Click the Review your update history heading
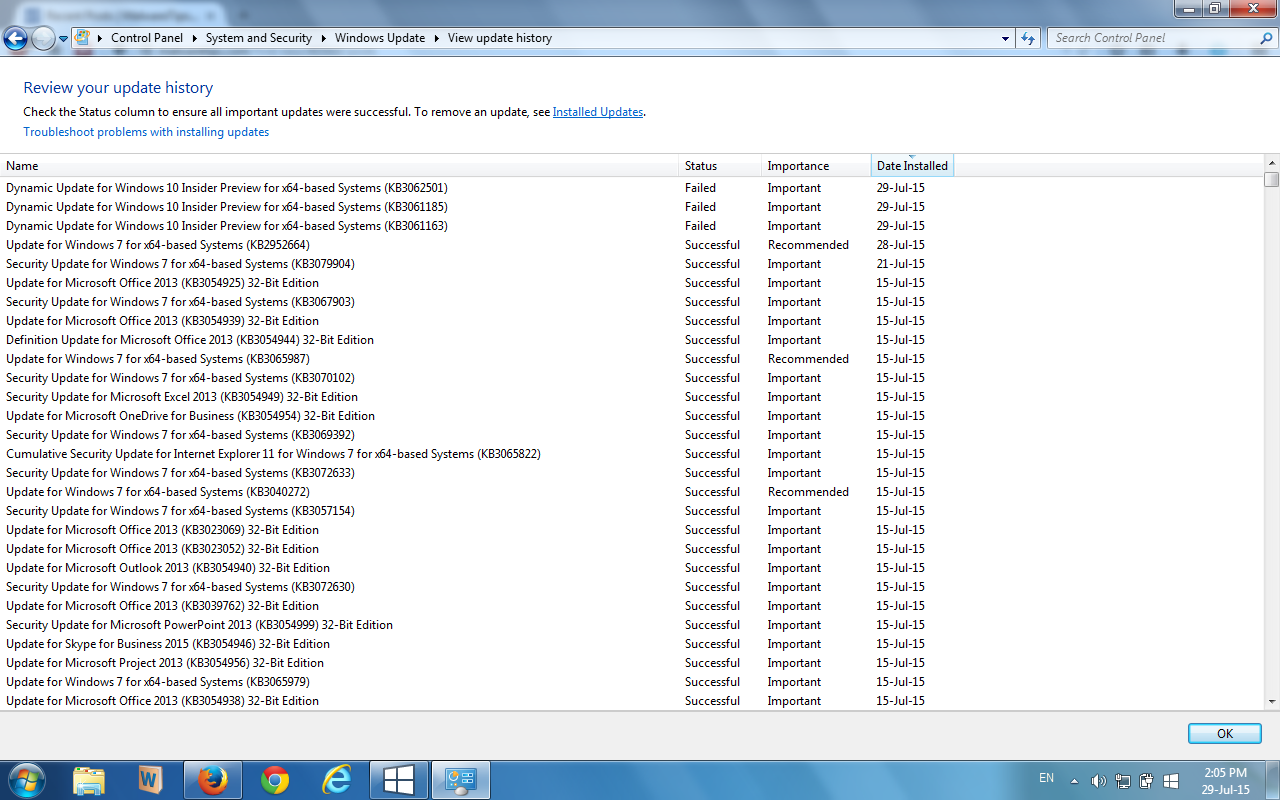The height and width of the screenshot is (800, 1280). click(x=118, y=88)
